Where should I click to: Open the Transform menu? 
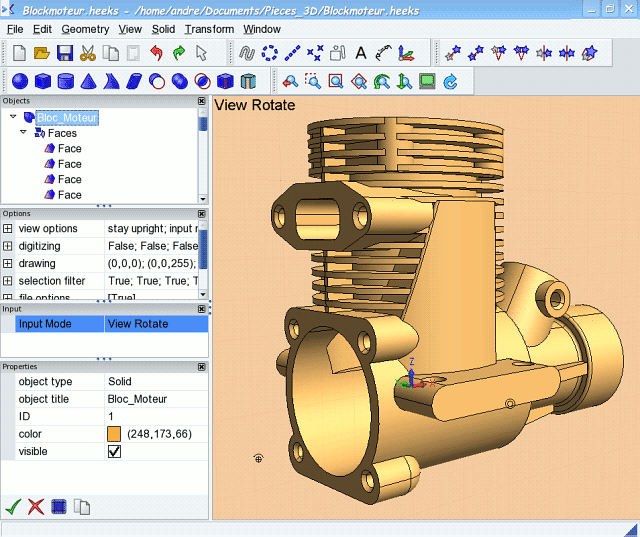[x=209, y=29]
